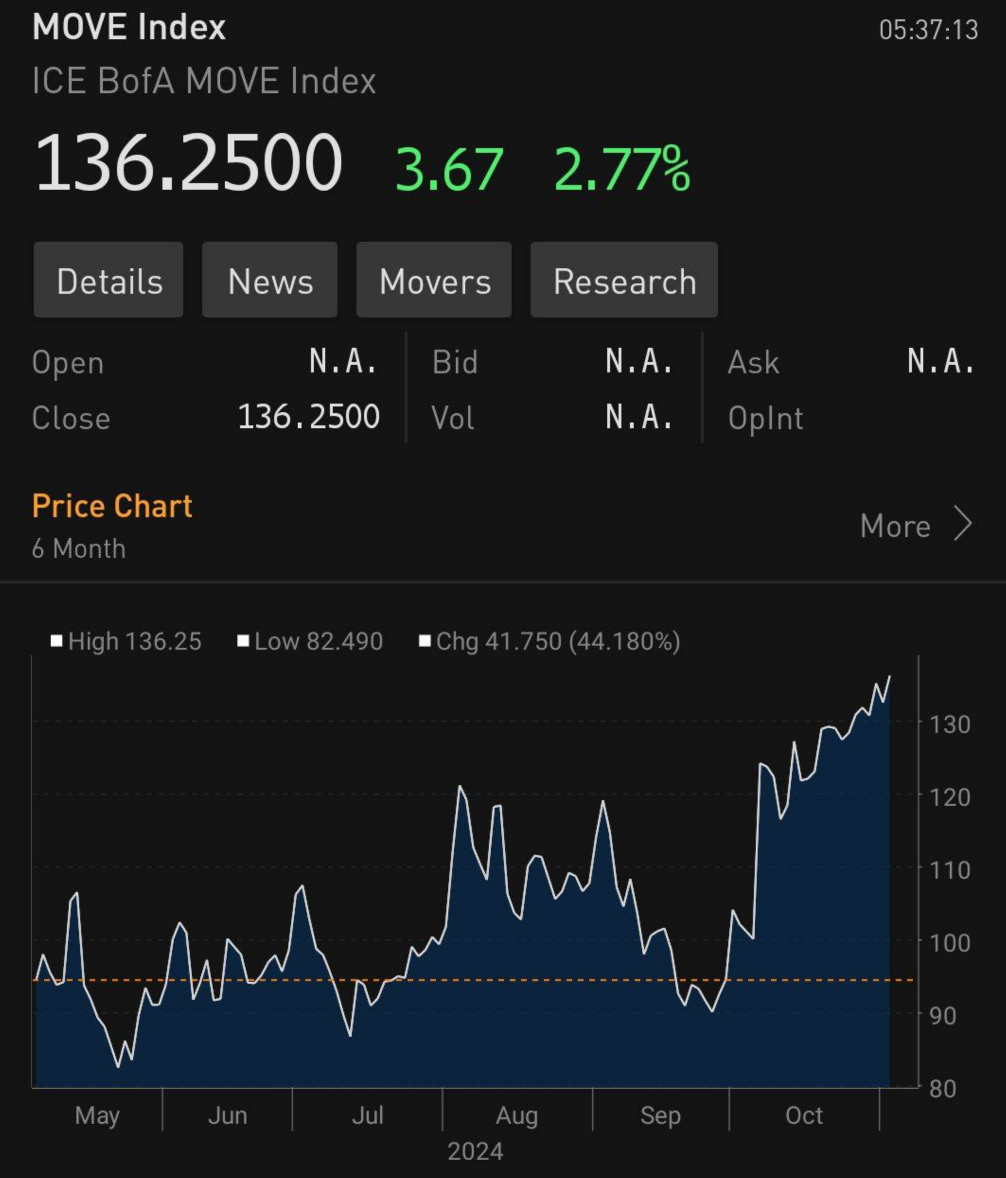Click the 100 y-axis label
The width and height of the screenshot is (1006, 1178).
(950, 944)
